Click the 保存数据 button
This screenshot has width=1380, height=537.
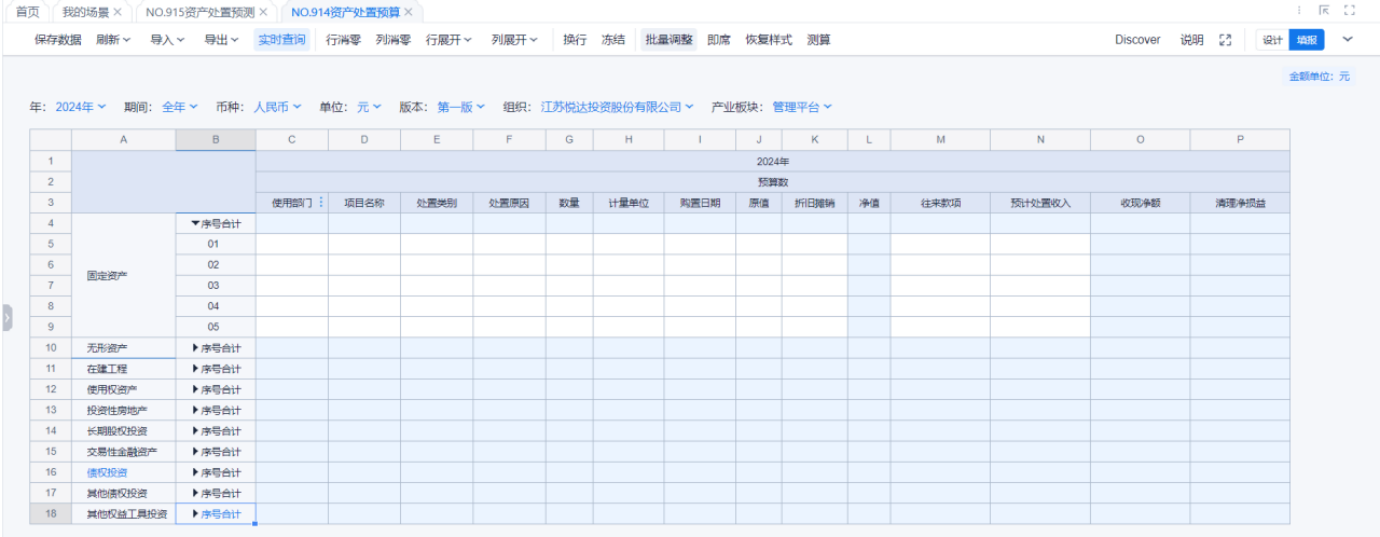[x=58, y=40]
